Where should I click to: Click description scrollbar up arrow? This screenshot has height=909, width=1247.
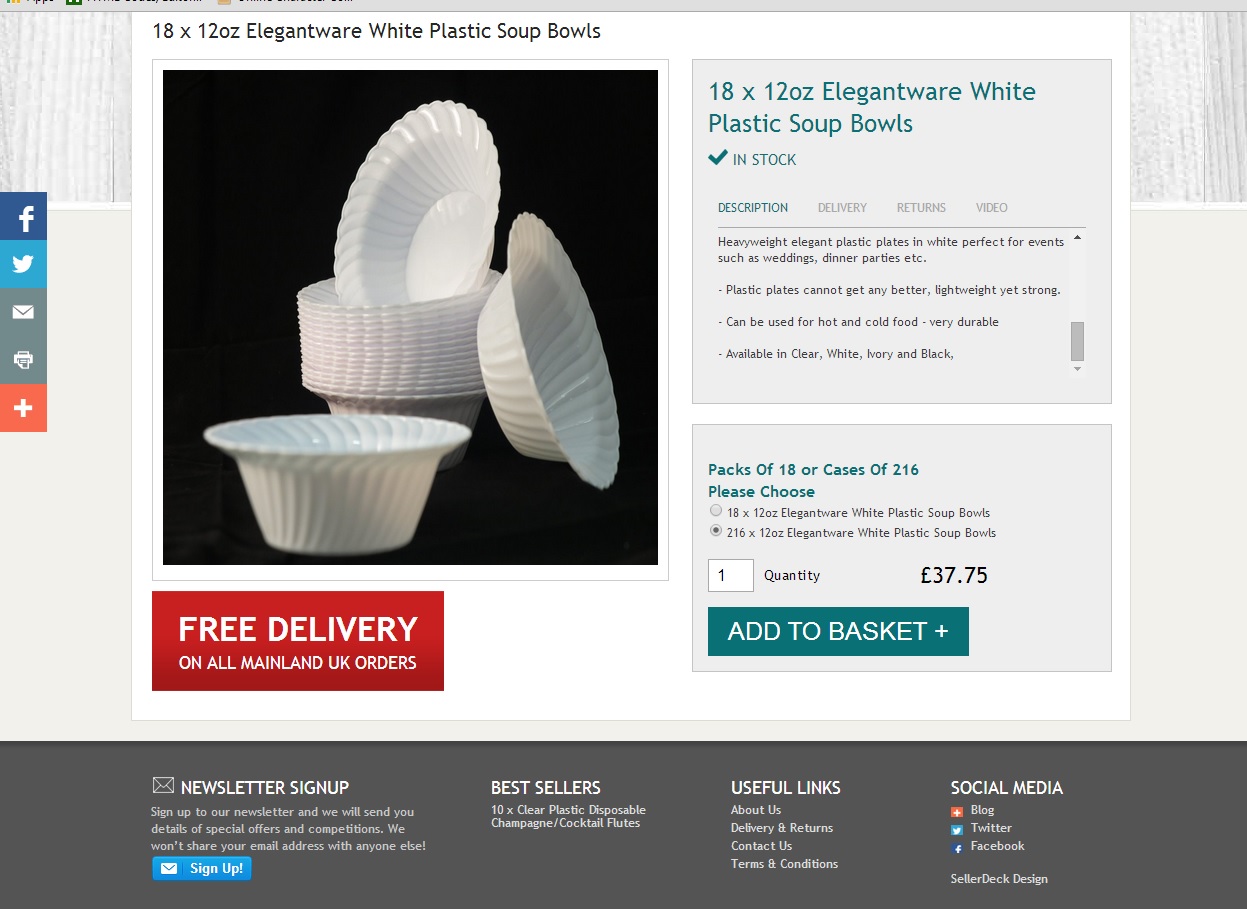1077,238
